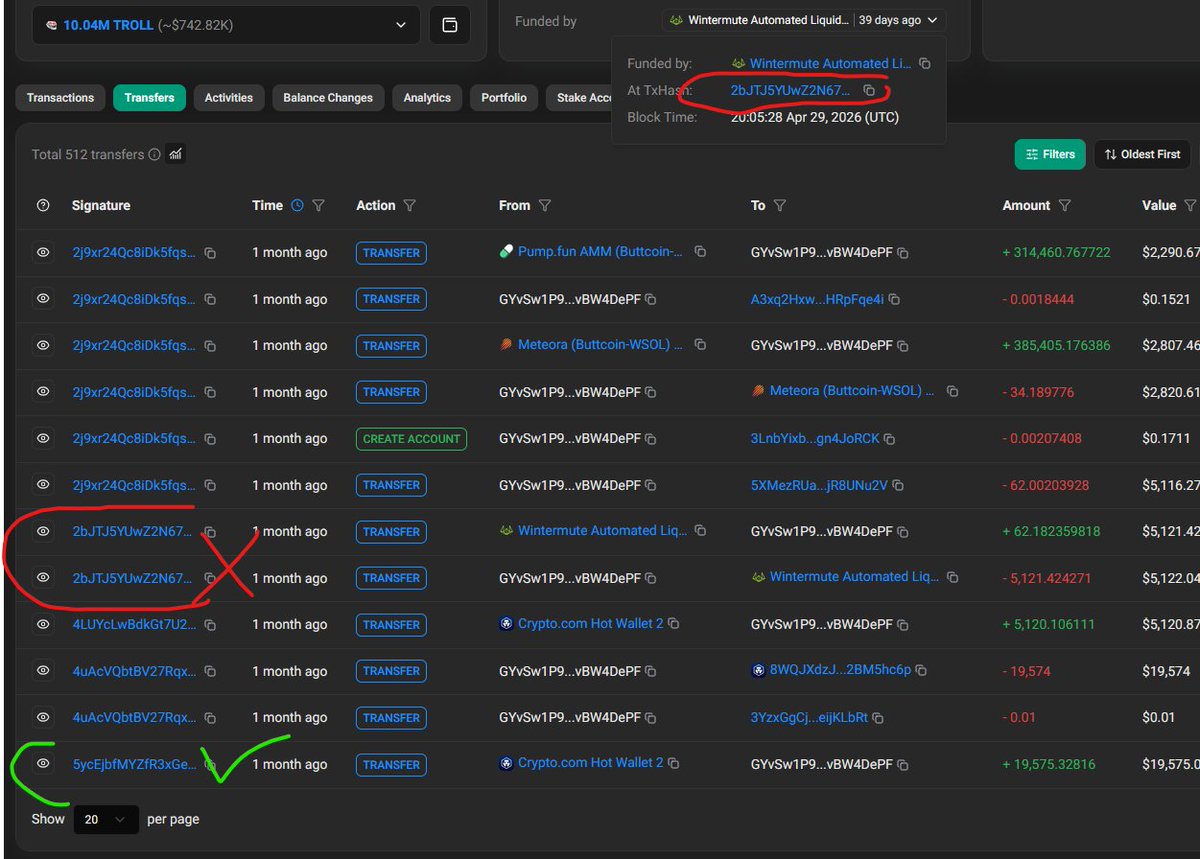Open signature 5ycEjbfMYZfR3xGe link
This screenshot has height=859, width=1200.
tap(134, 764)
